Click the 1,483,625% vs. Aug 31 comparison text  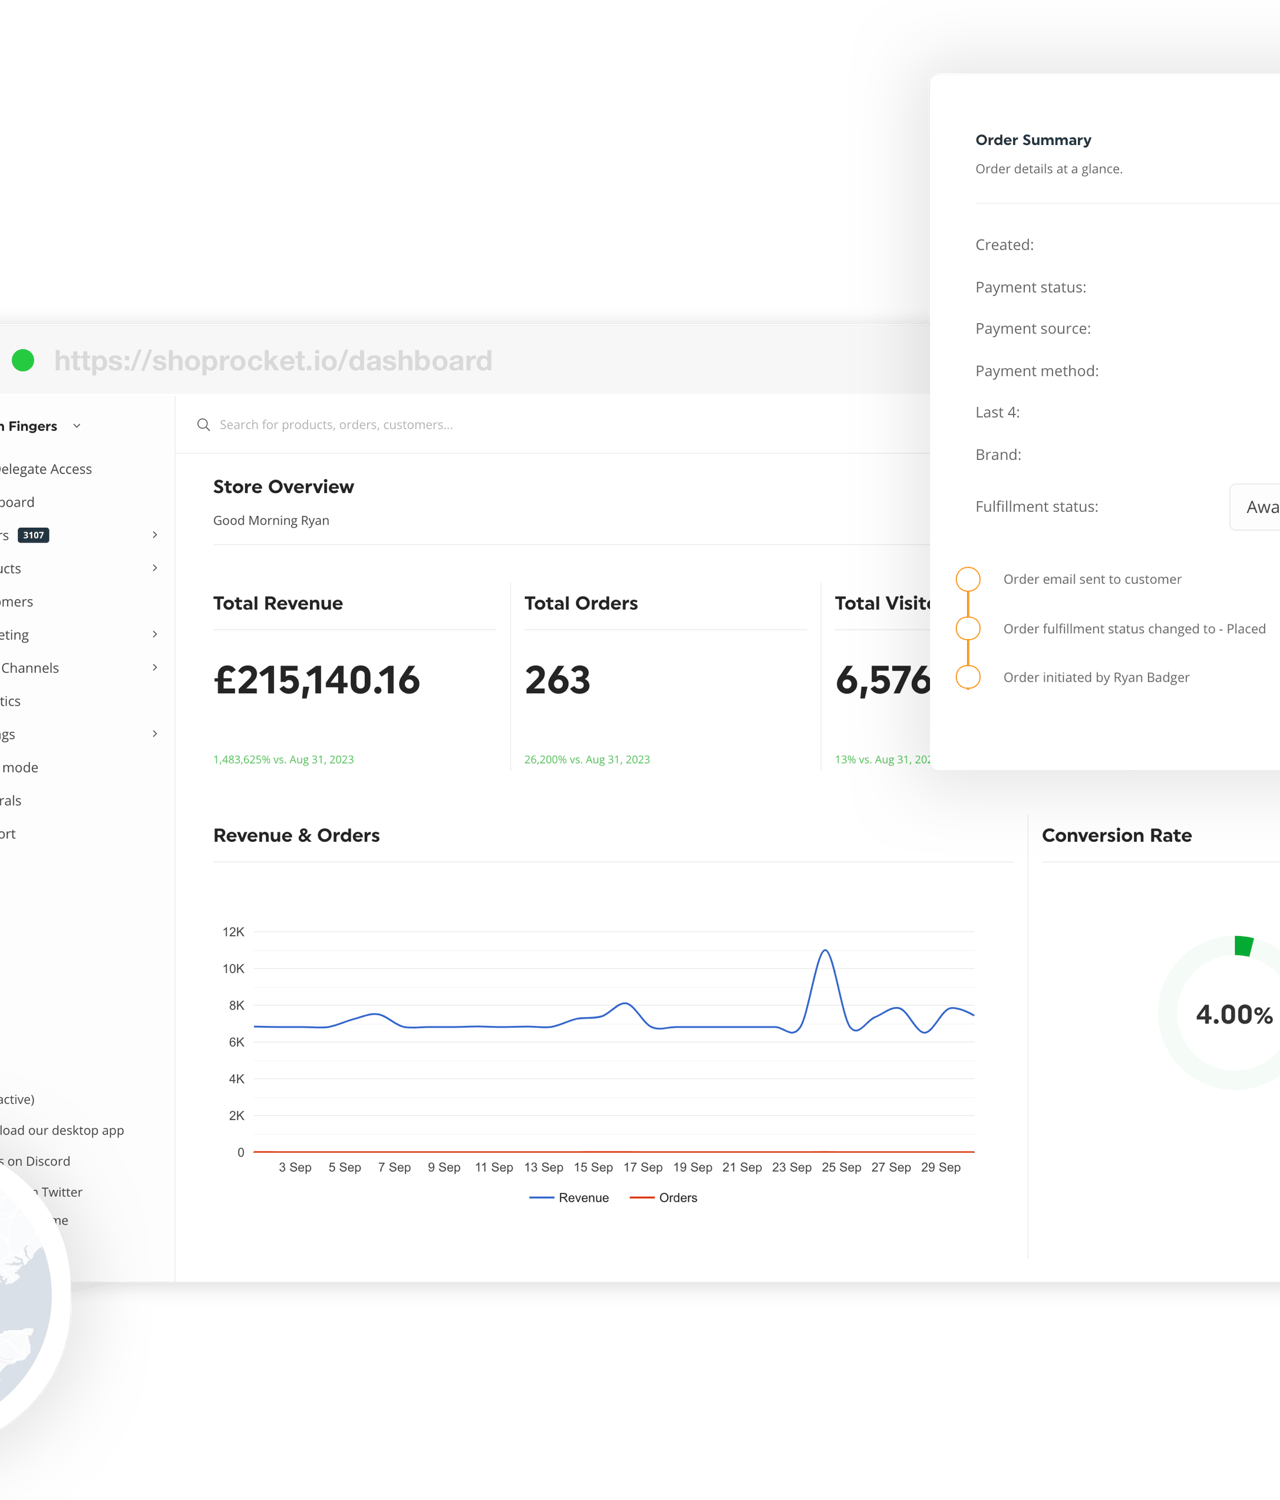(x=283, y=760)
